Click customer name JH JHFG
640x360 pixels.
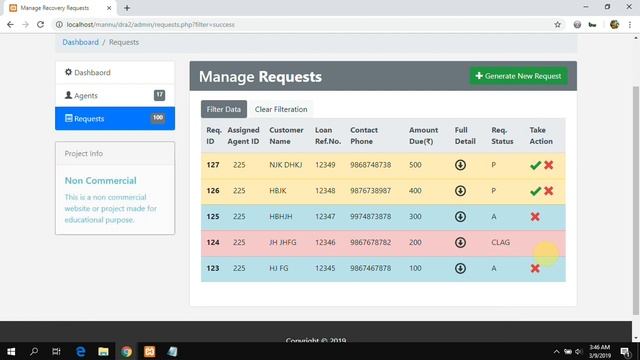point(282,242)
